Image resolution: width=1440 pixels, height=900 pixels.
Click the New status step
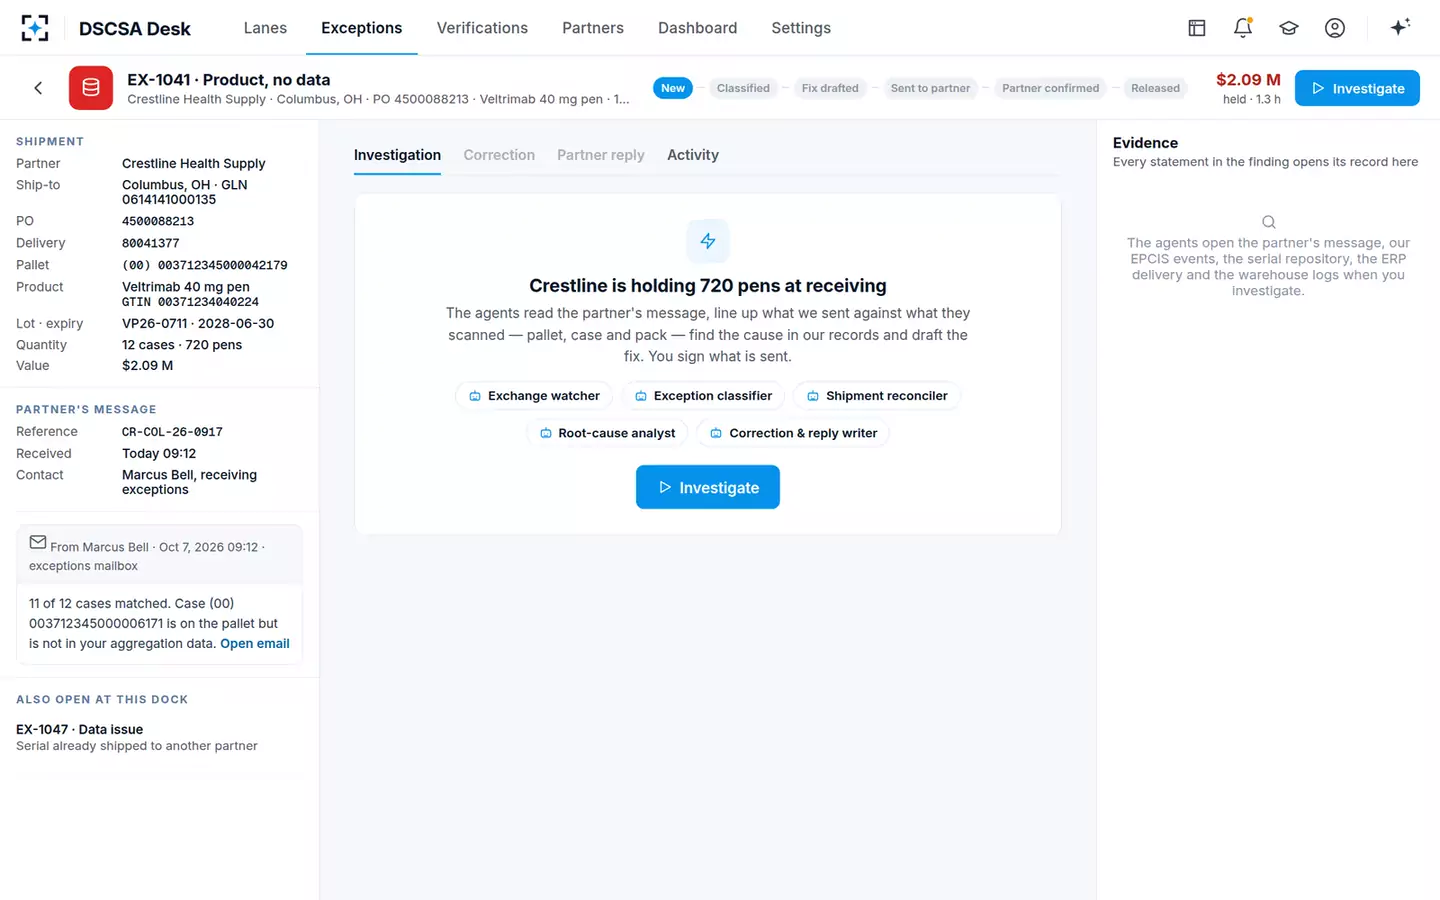point(673,88)
